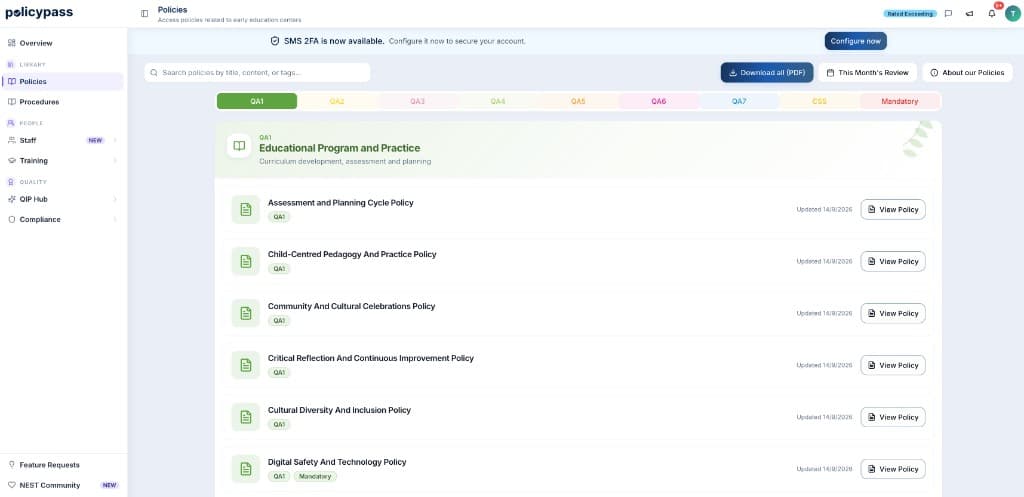The width and height of the screenshot is (1024, 497).
Task: Click the Staff NEW badge
Action: pyautogui.click(x=95, y=140)
